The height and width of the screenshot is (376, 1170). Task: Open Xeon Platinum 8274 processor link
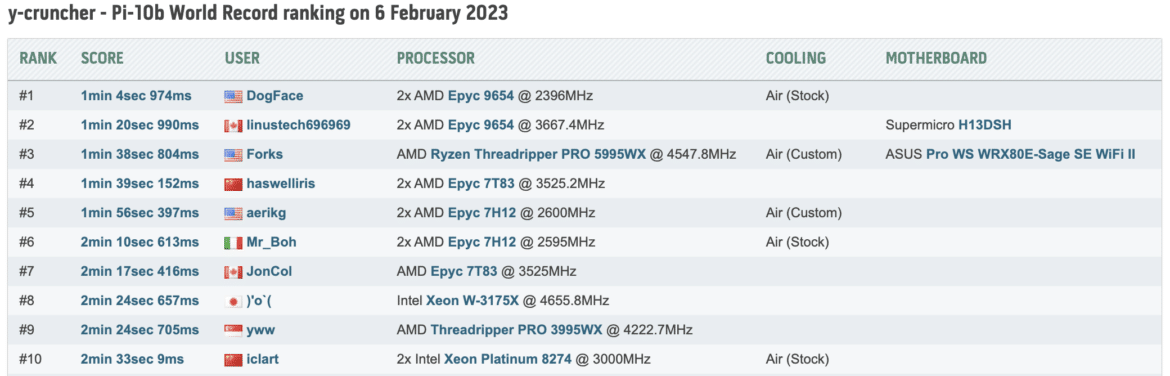click(508, 360)
